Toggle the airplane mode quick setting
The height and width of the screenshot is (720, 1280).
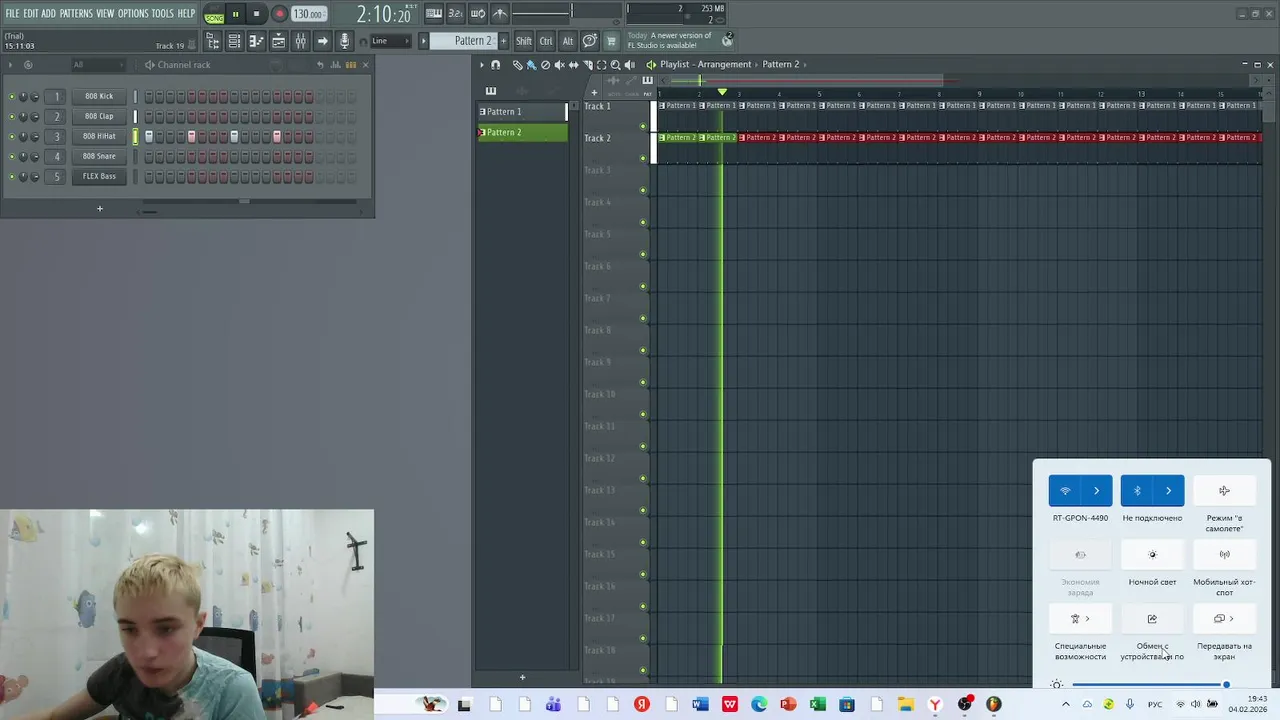point(1224,491)
